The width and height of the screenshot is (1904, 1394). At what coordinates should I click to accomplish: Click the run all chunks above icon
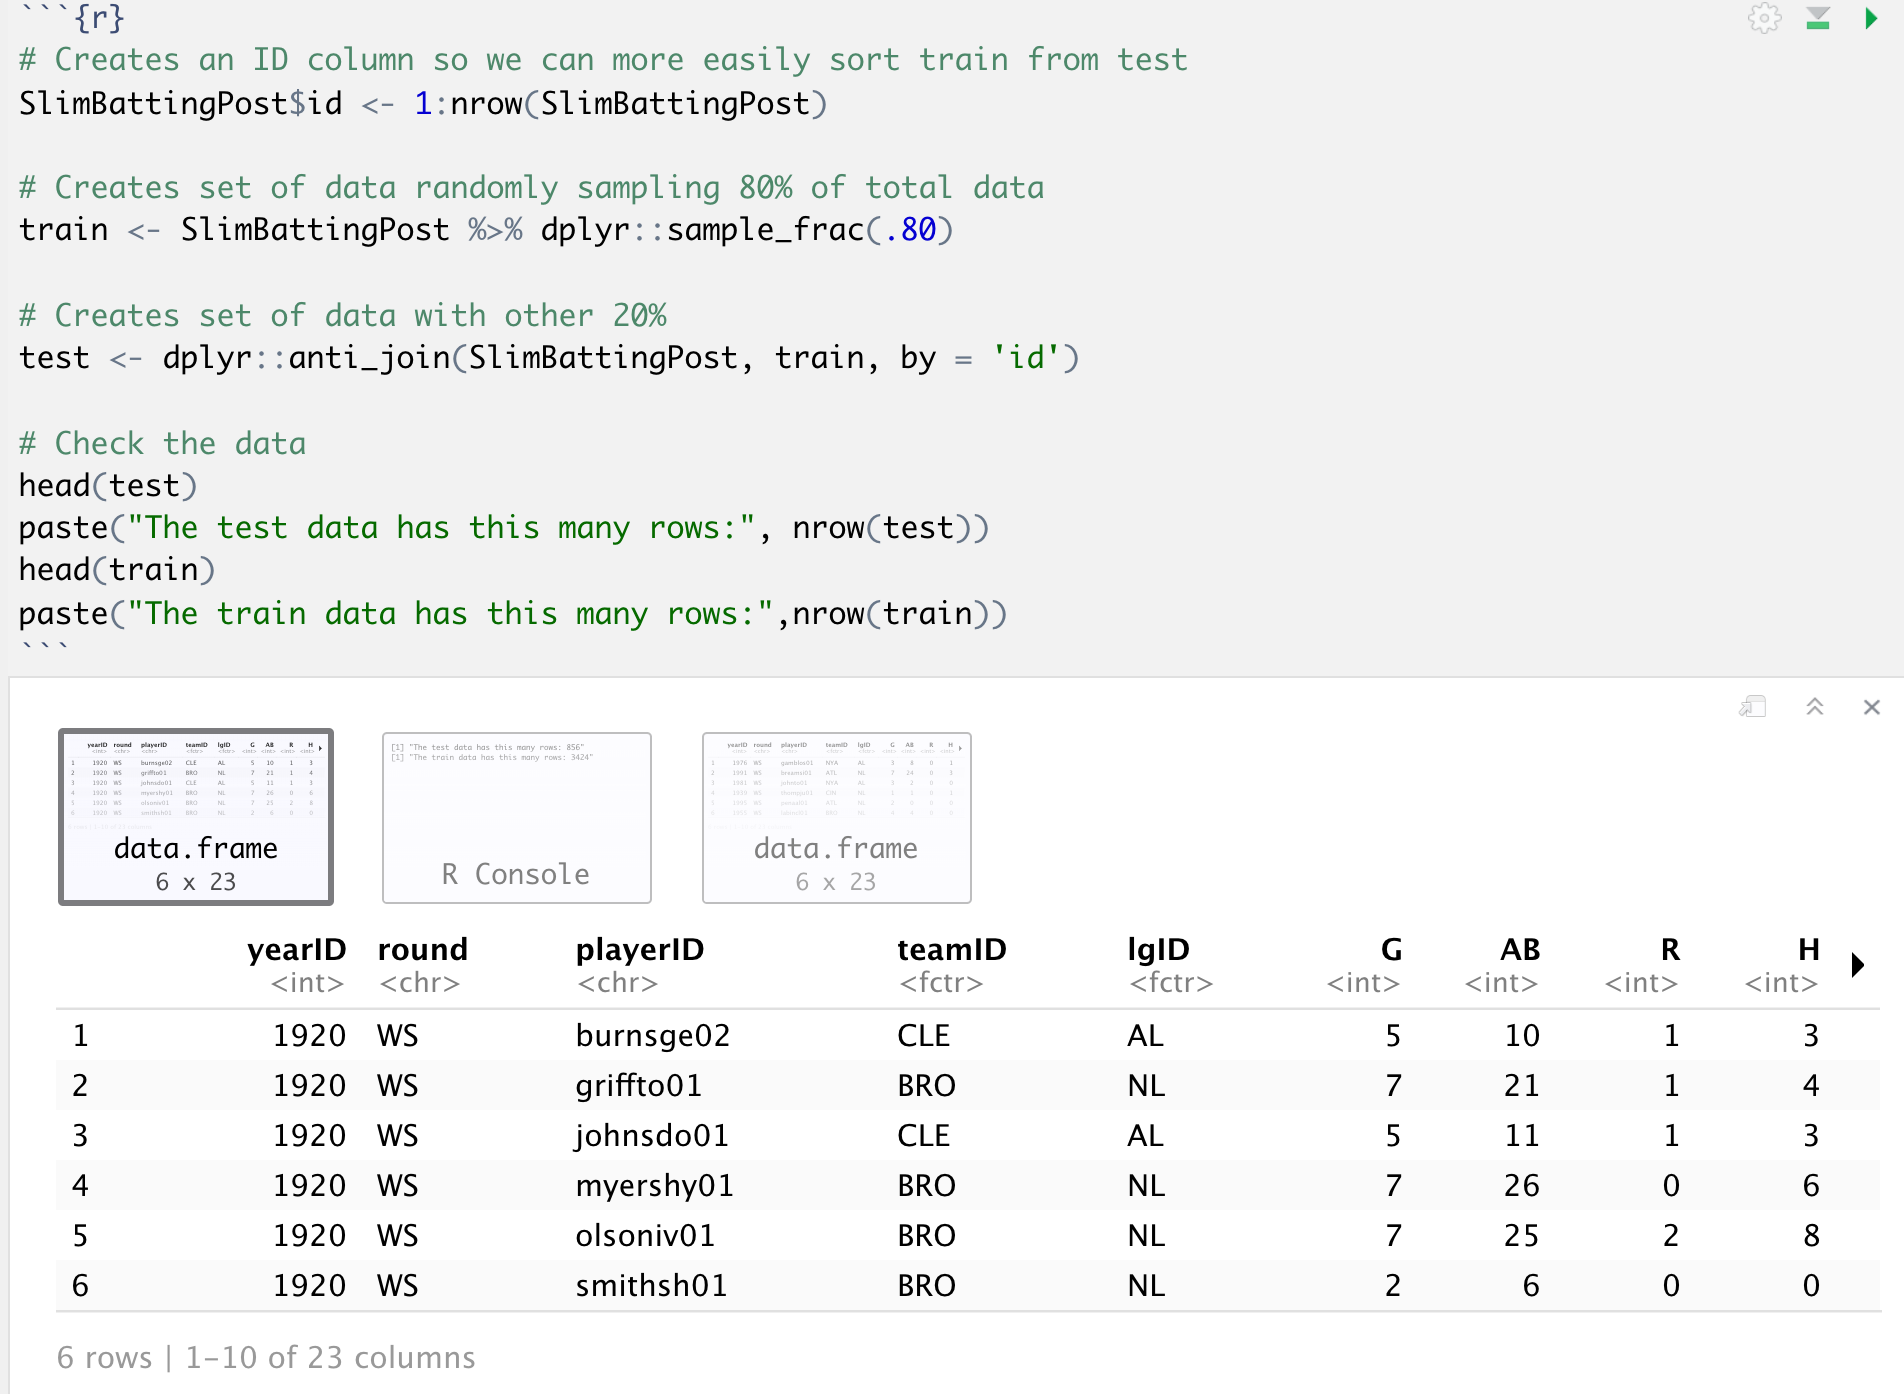[x=1818, y=18]
